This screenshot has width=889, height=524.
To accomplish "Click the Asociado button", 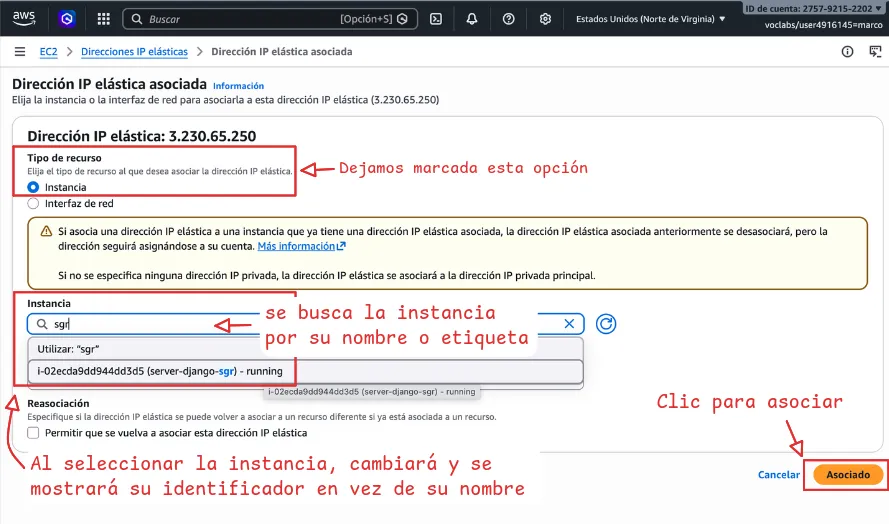I will click(848, 475).
